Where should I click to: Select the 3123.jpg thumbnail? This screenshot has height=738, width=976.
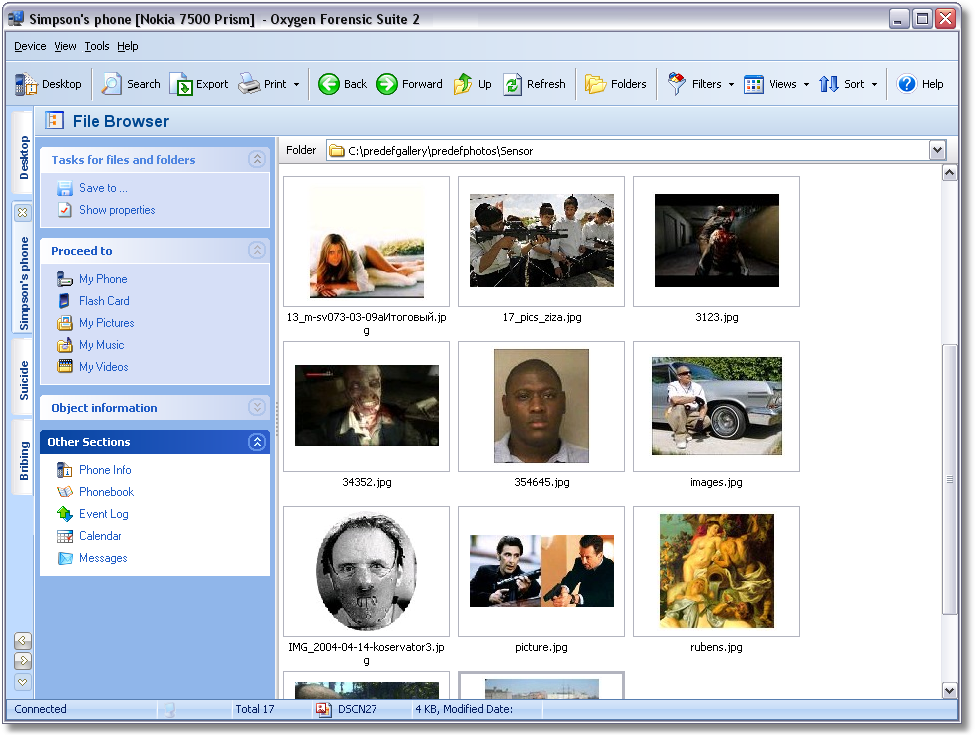[716, 241]
